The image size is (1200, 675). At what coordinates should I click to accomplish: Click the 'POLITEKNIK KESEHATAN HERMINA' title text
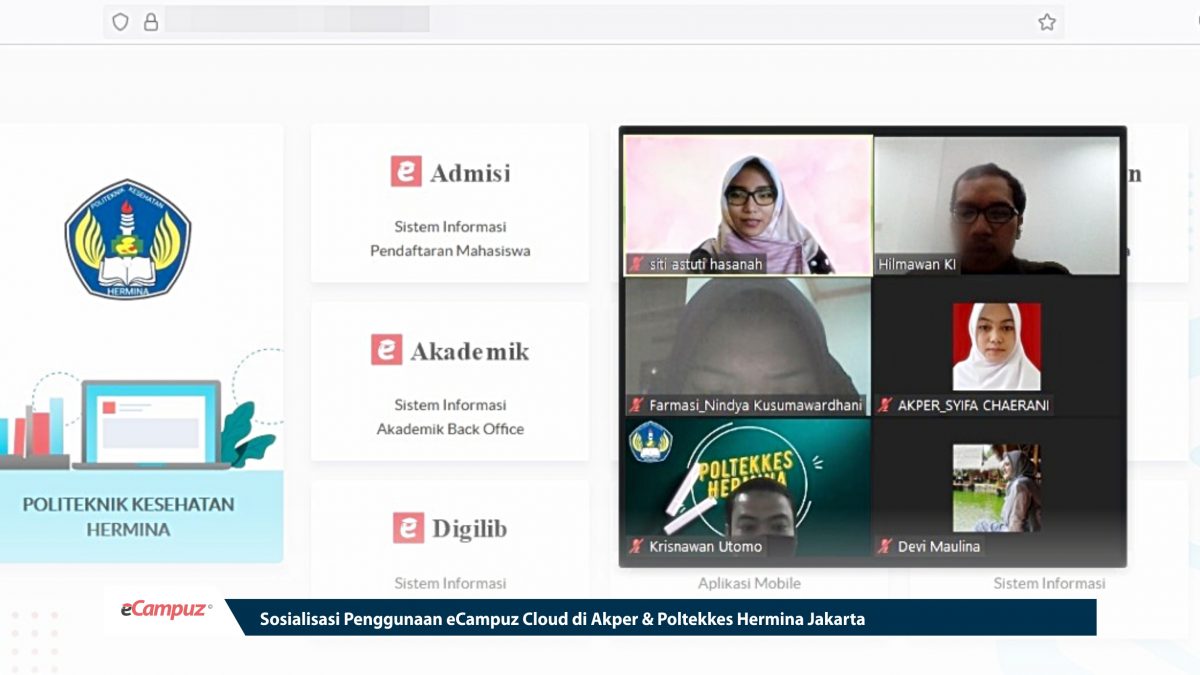click(128, 516)
